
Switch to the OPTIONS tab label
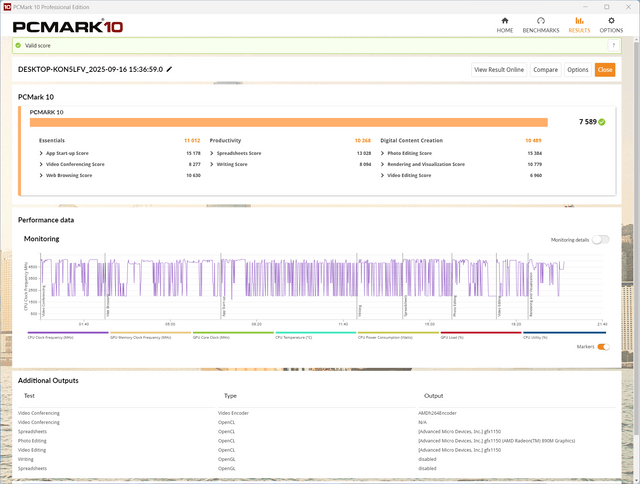611,30
